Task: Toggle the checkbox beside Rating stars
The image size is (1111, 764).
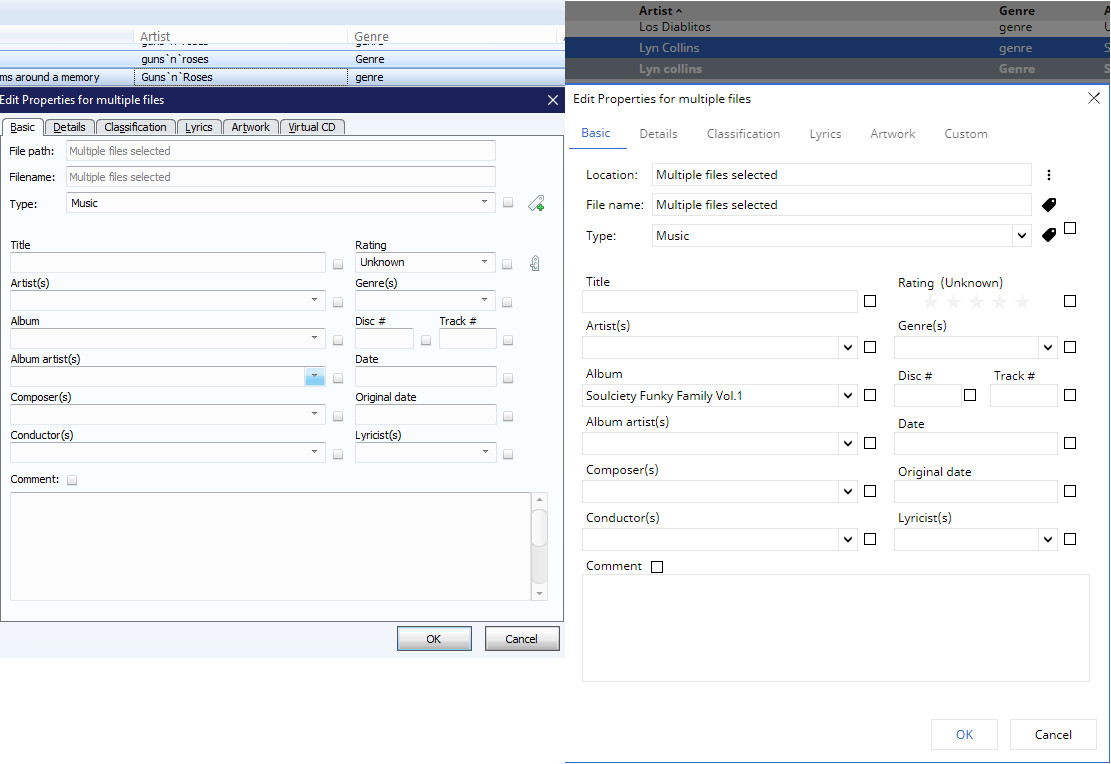Action: [x=1070, y=301]
